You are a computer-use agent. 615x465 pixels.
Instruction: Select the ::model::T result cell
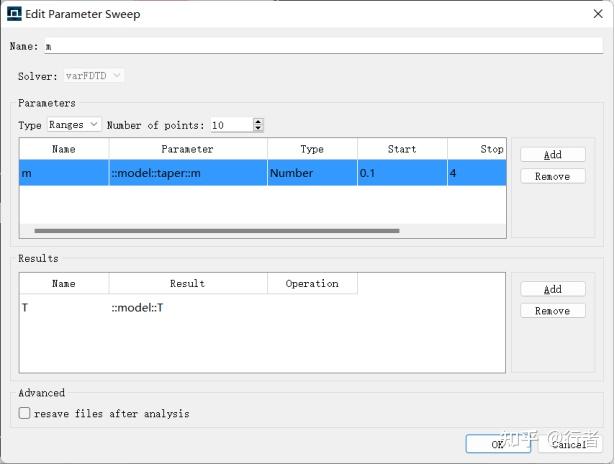click(187, 308)
